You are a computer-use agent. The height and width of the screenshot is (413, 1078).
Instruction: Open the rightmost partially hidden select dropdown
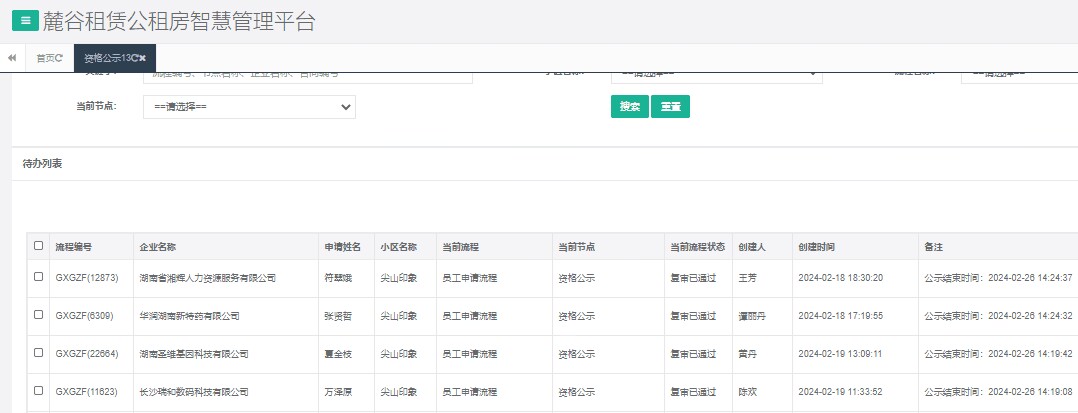(x=1018, y=75)
